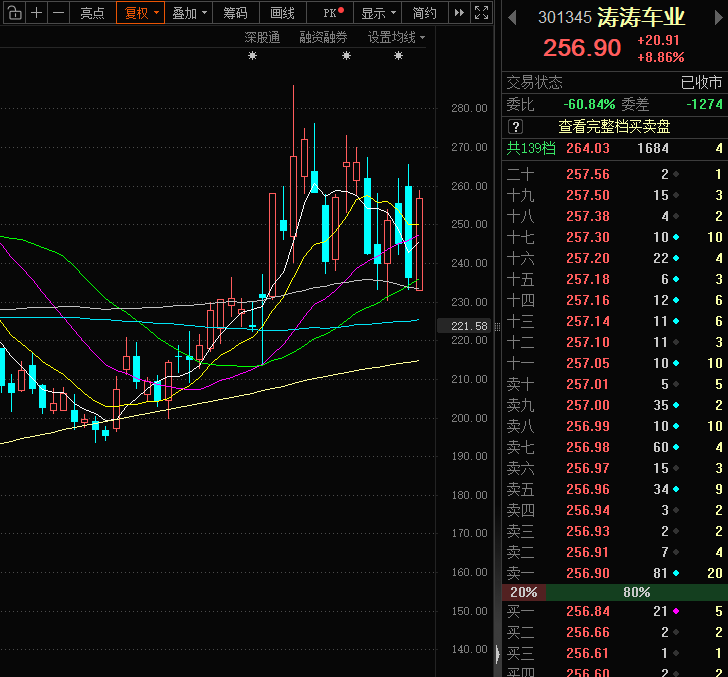Select buy level 买一 price 256.84

(588, 612)
